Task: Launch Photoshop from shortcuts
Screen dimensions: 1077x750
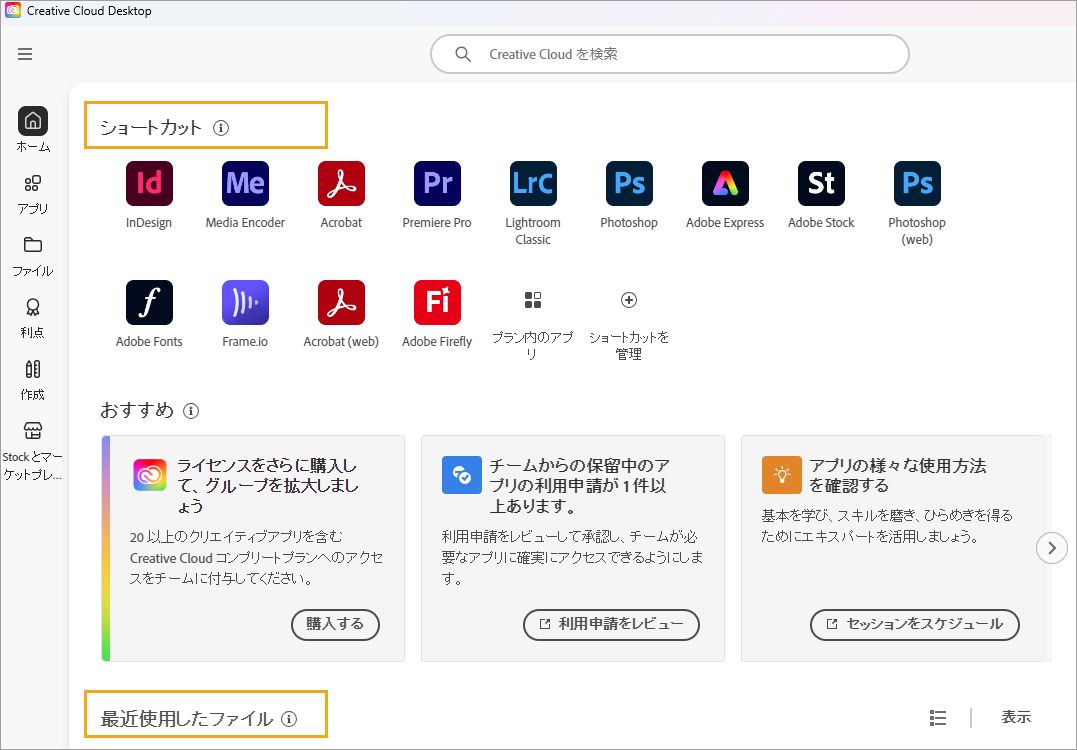Action: tap(629, 184)
